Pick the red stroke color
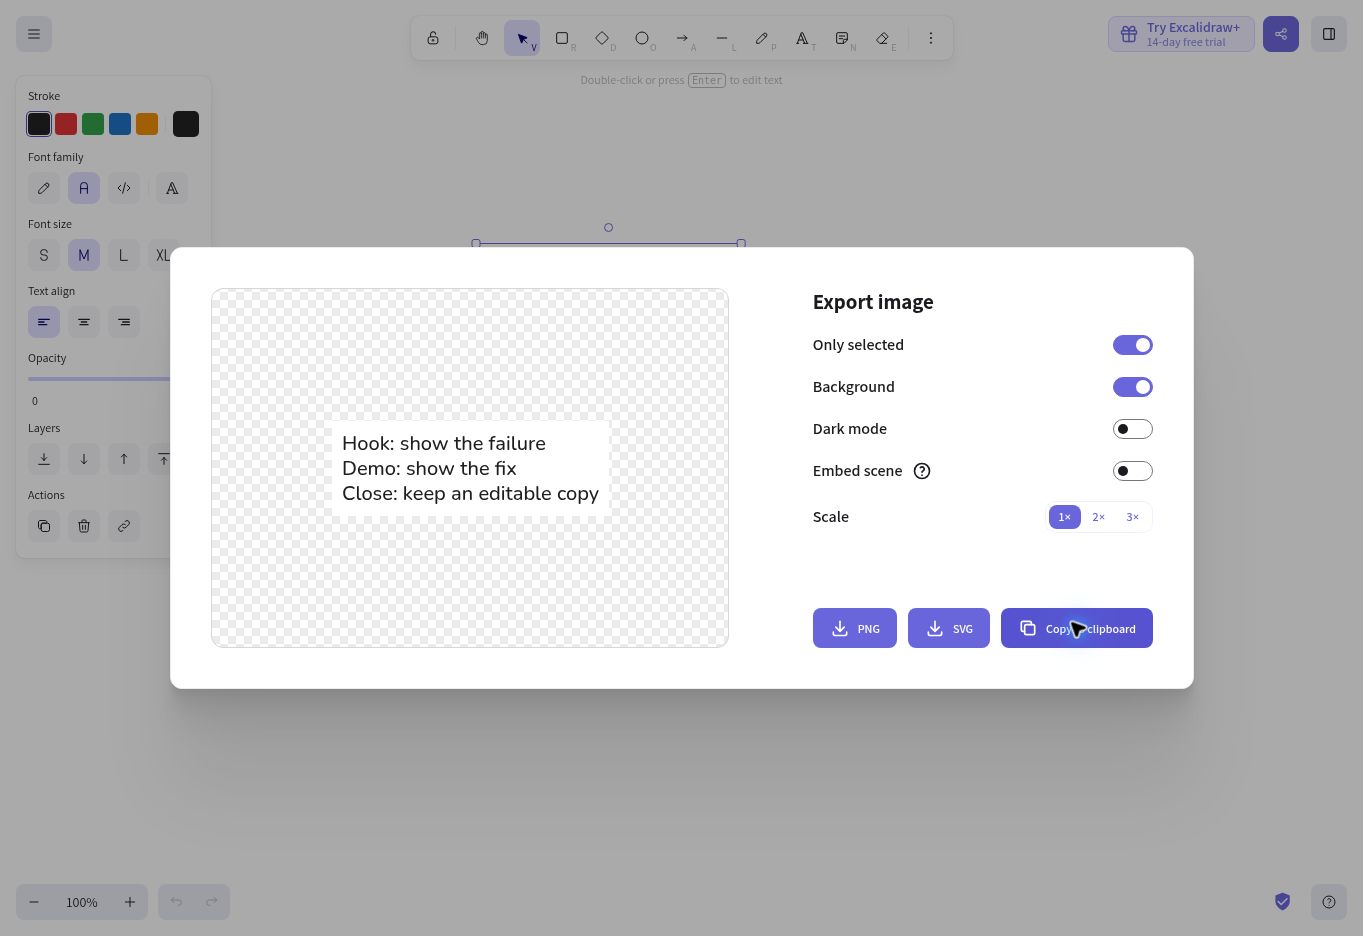 (x=66, y=124)
